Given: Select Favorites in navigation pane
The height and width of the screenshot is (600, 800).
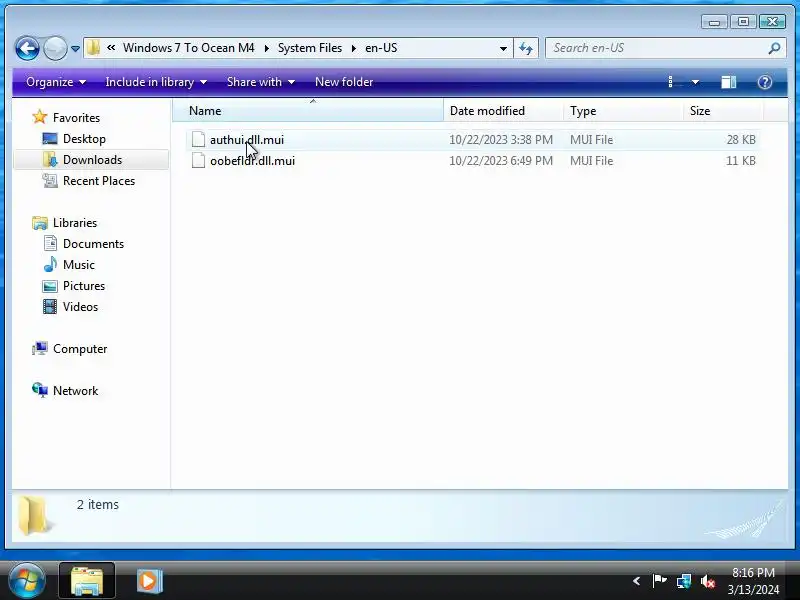Looking at the screenshot, I should click(x=77, y=118).
